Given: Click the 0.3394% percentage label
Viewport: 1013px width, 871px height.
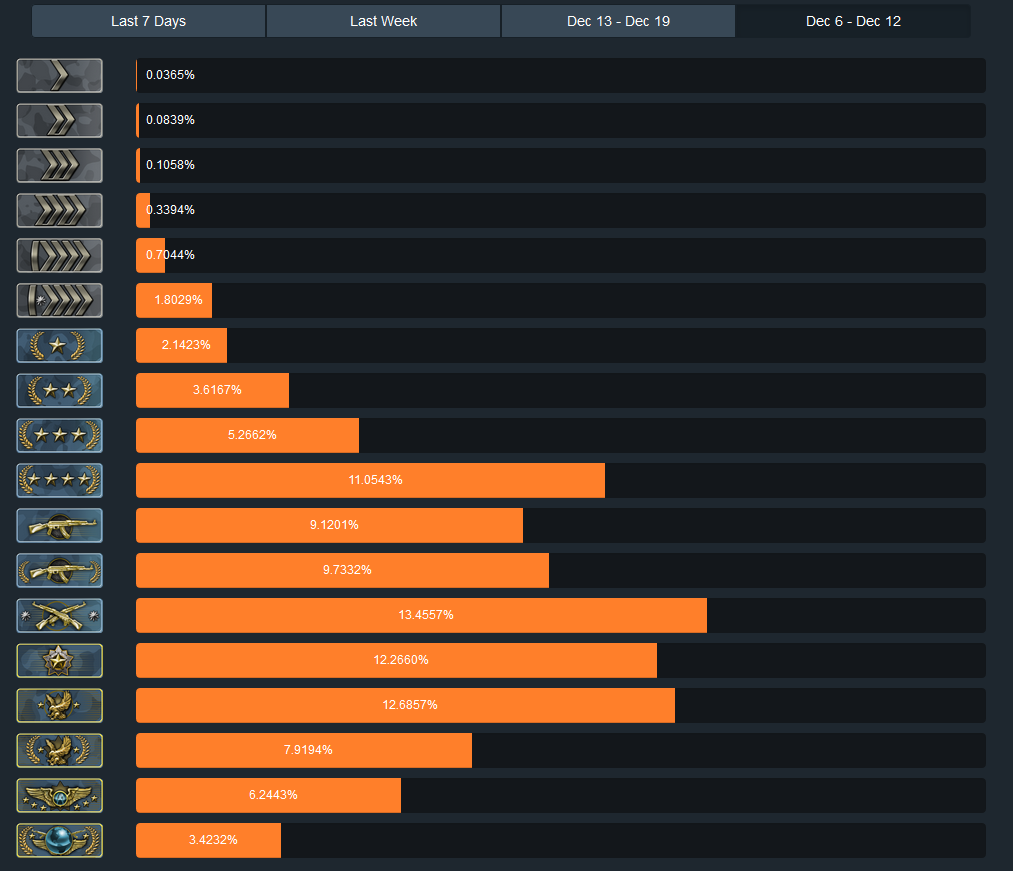Looking at the screenshot, I should tap(170, 210).
